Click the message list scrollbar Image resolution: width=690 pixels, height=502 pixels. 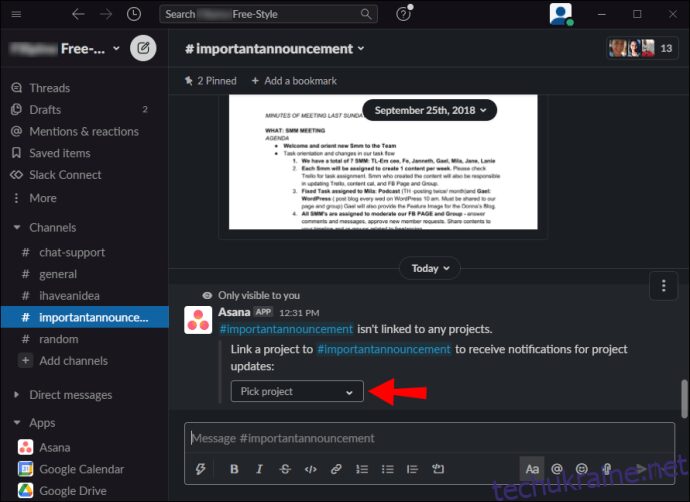685,399
